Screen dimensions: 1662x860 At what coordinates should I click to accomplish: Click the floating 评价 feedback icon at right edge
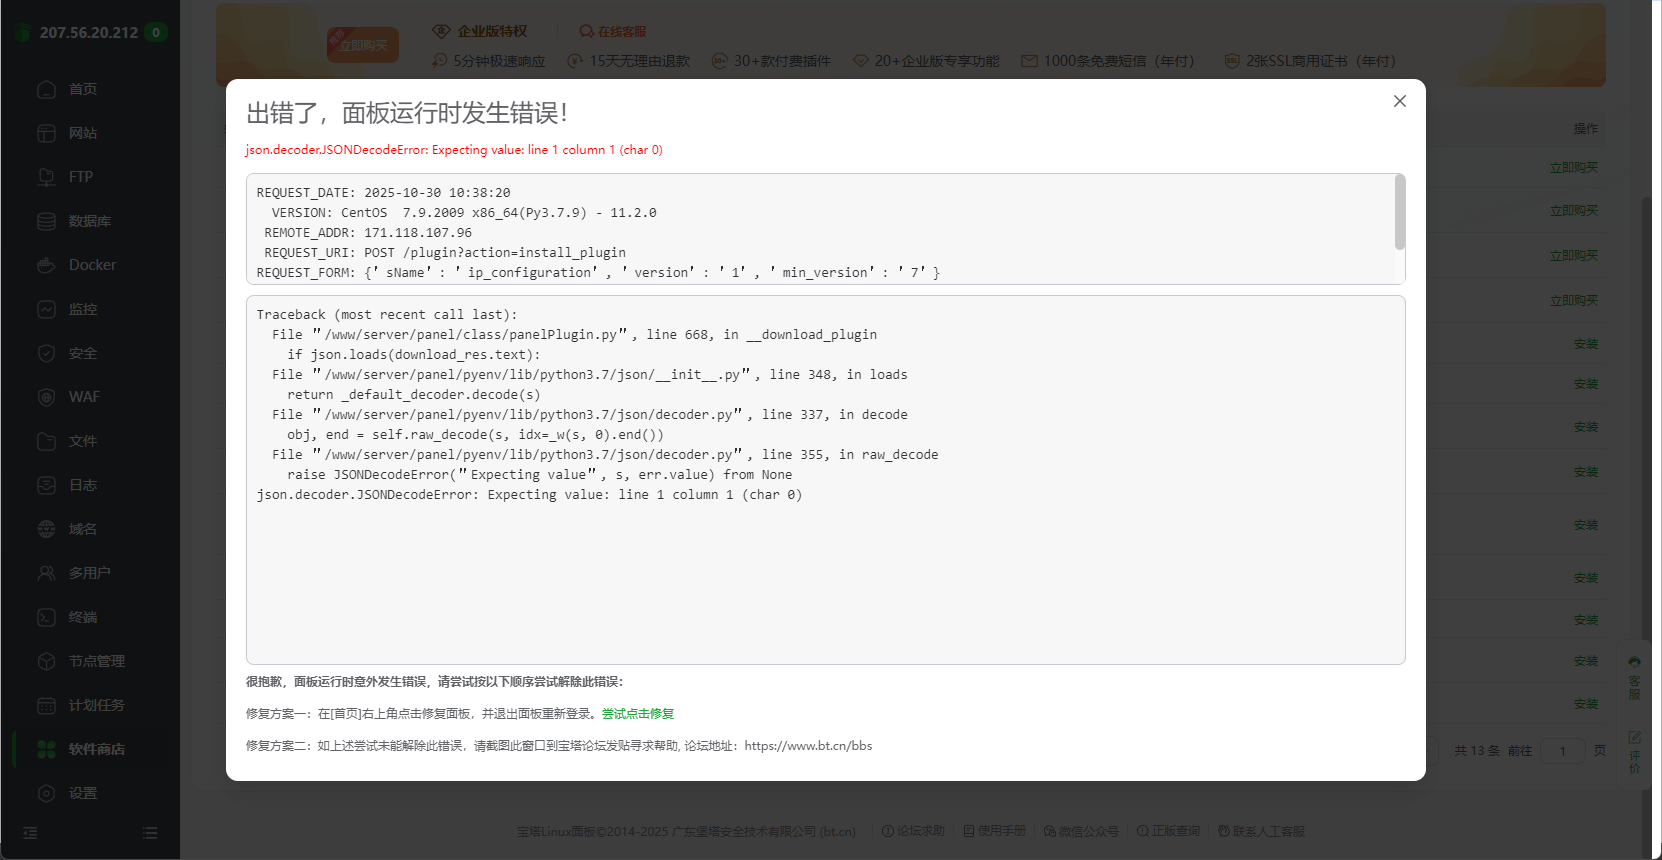click(x=1634, y=752)
